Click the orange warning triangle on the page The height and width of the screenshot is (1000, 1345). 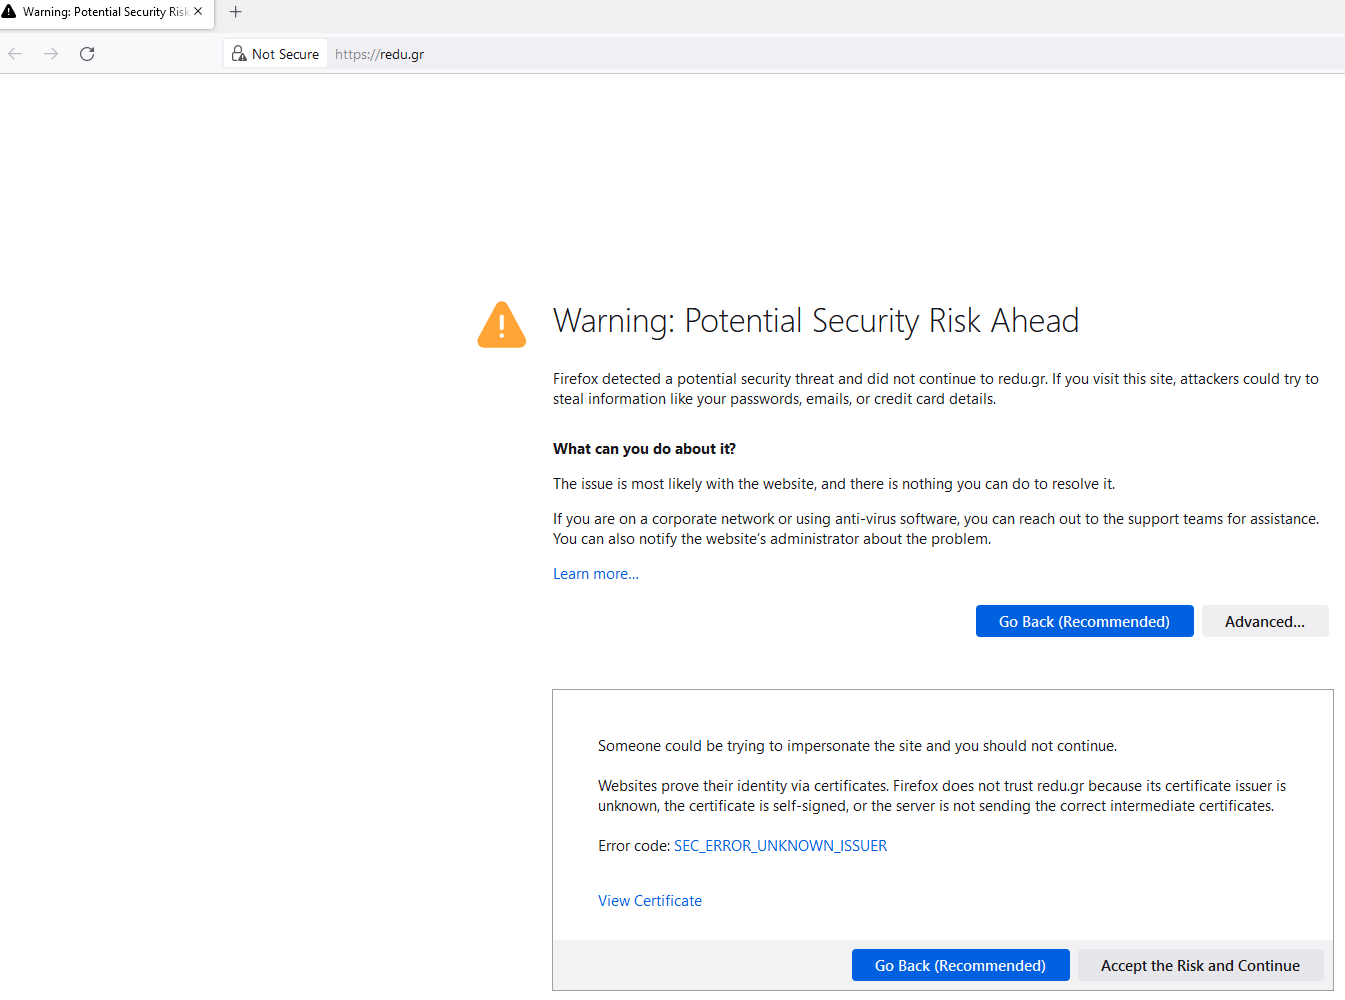[502, 325]
